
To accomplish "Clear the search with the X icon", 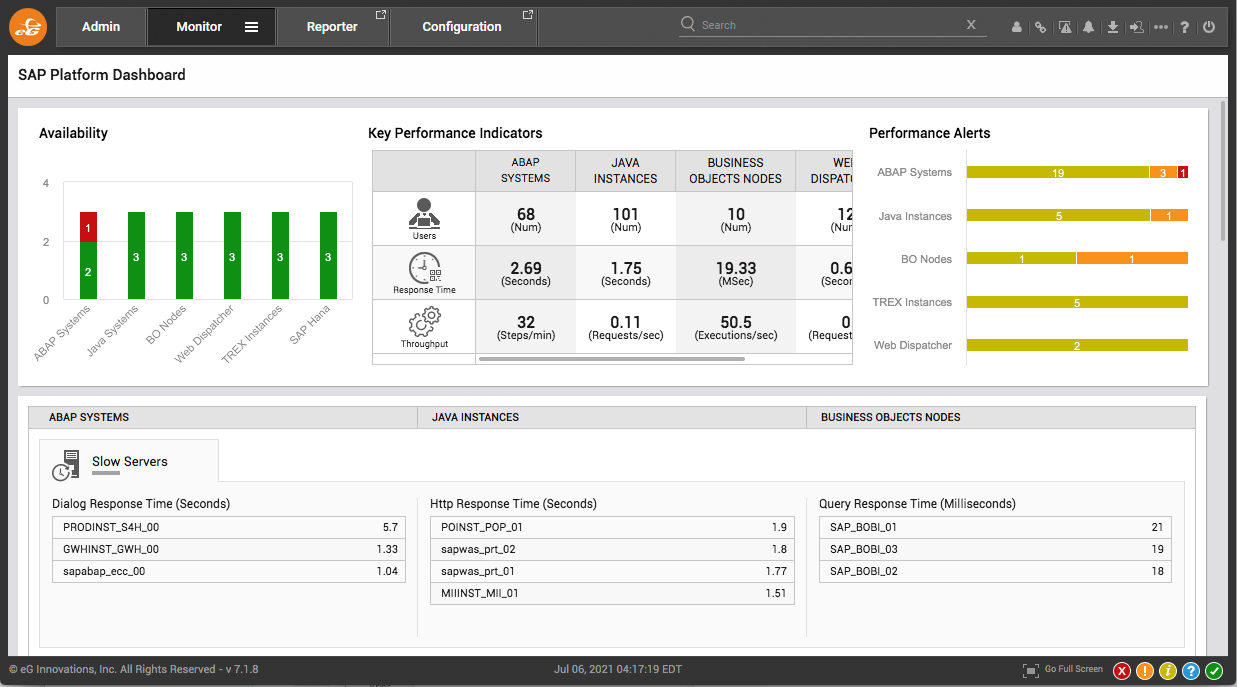I will 971,25.
